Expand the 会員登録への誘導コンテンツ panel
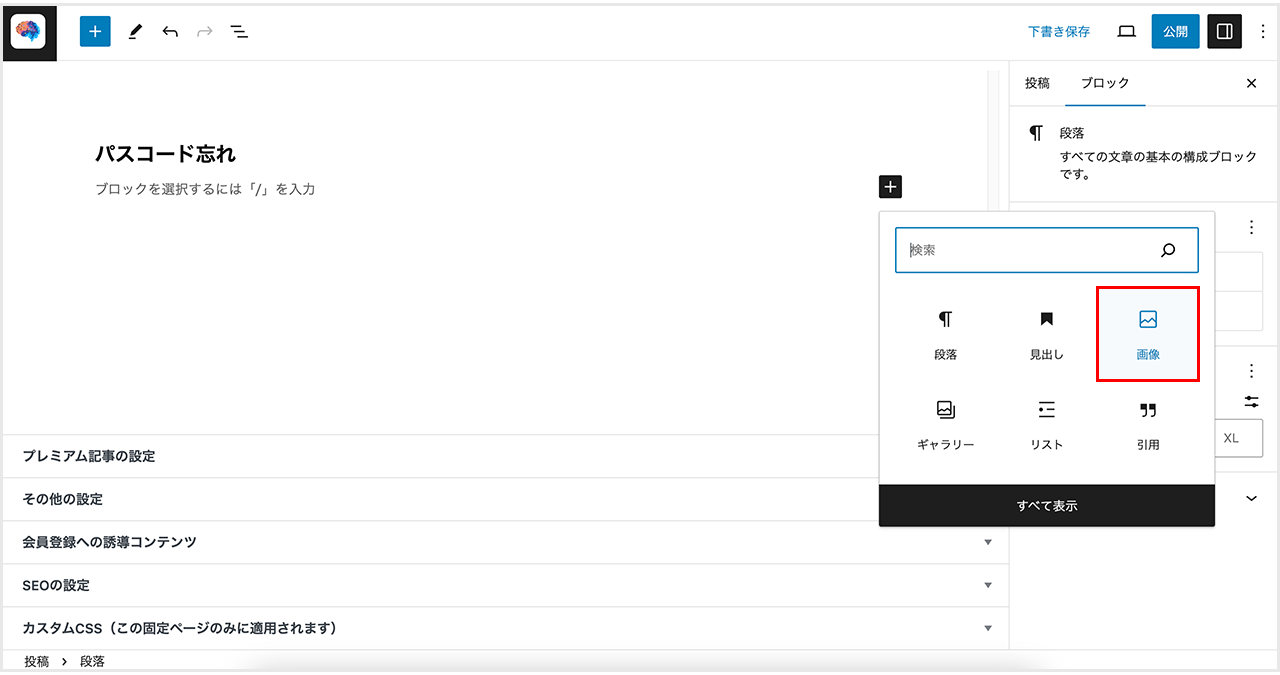The height and width of the screenshot is (675, 1280). click(x=988, y=542)
